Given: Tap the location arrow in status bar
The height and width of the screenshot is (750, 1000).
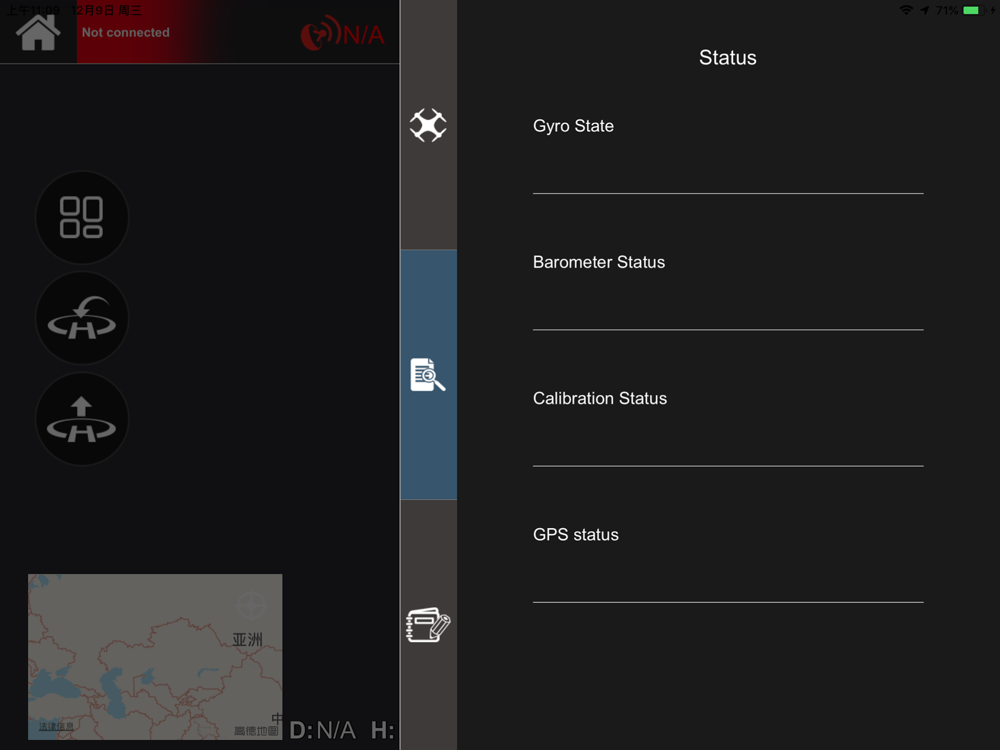Looking at the screenshot, I should [925, 10].
